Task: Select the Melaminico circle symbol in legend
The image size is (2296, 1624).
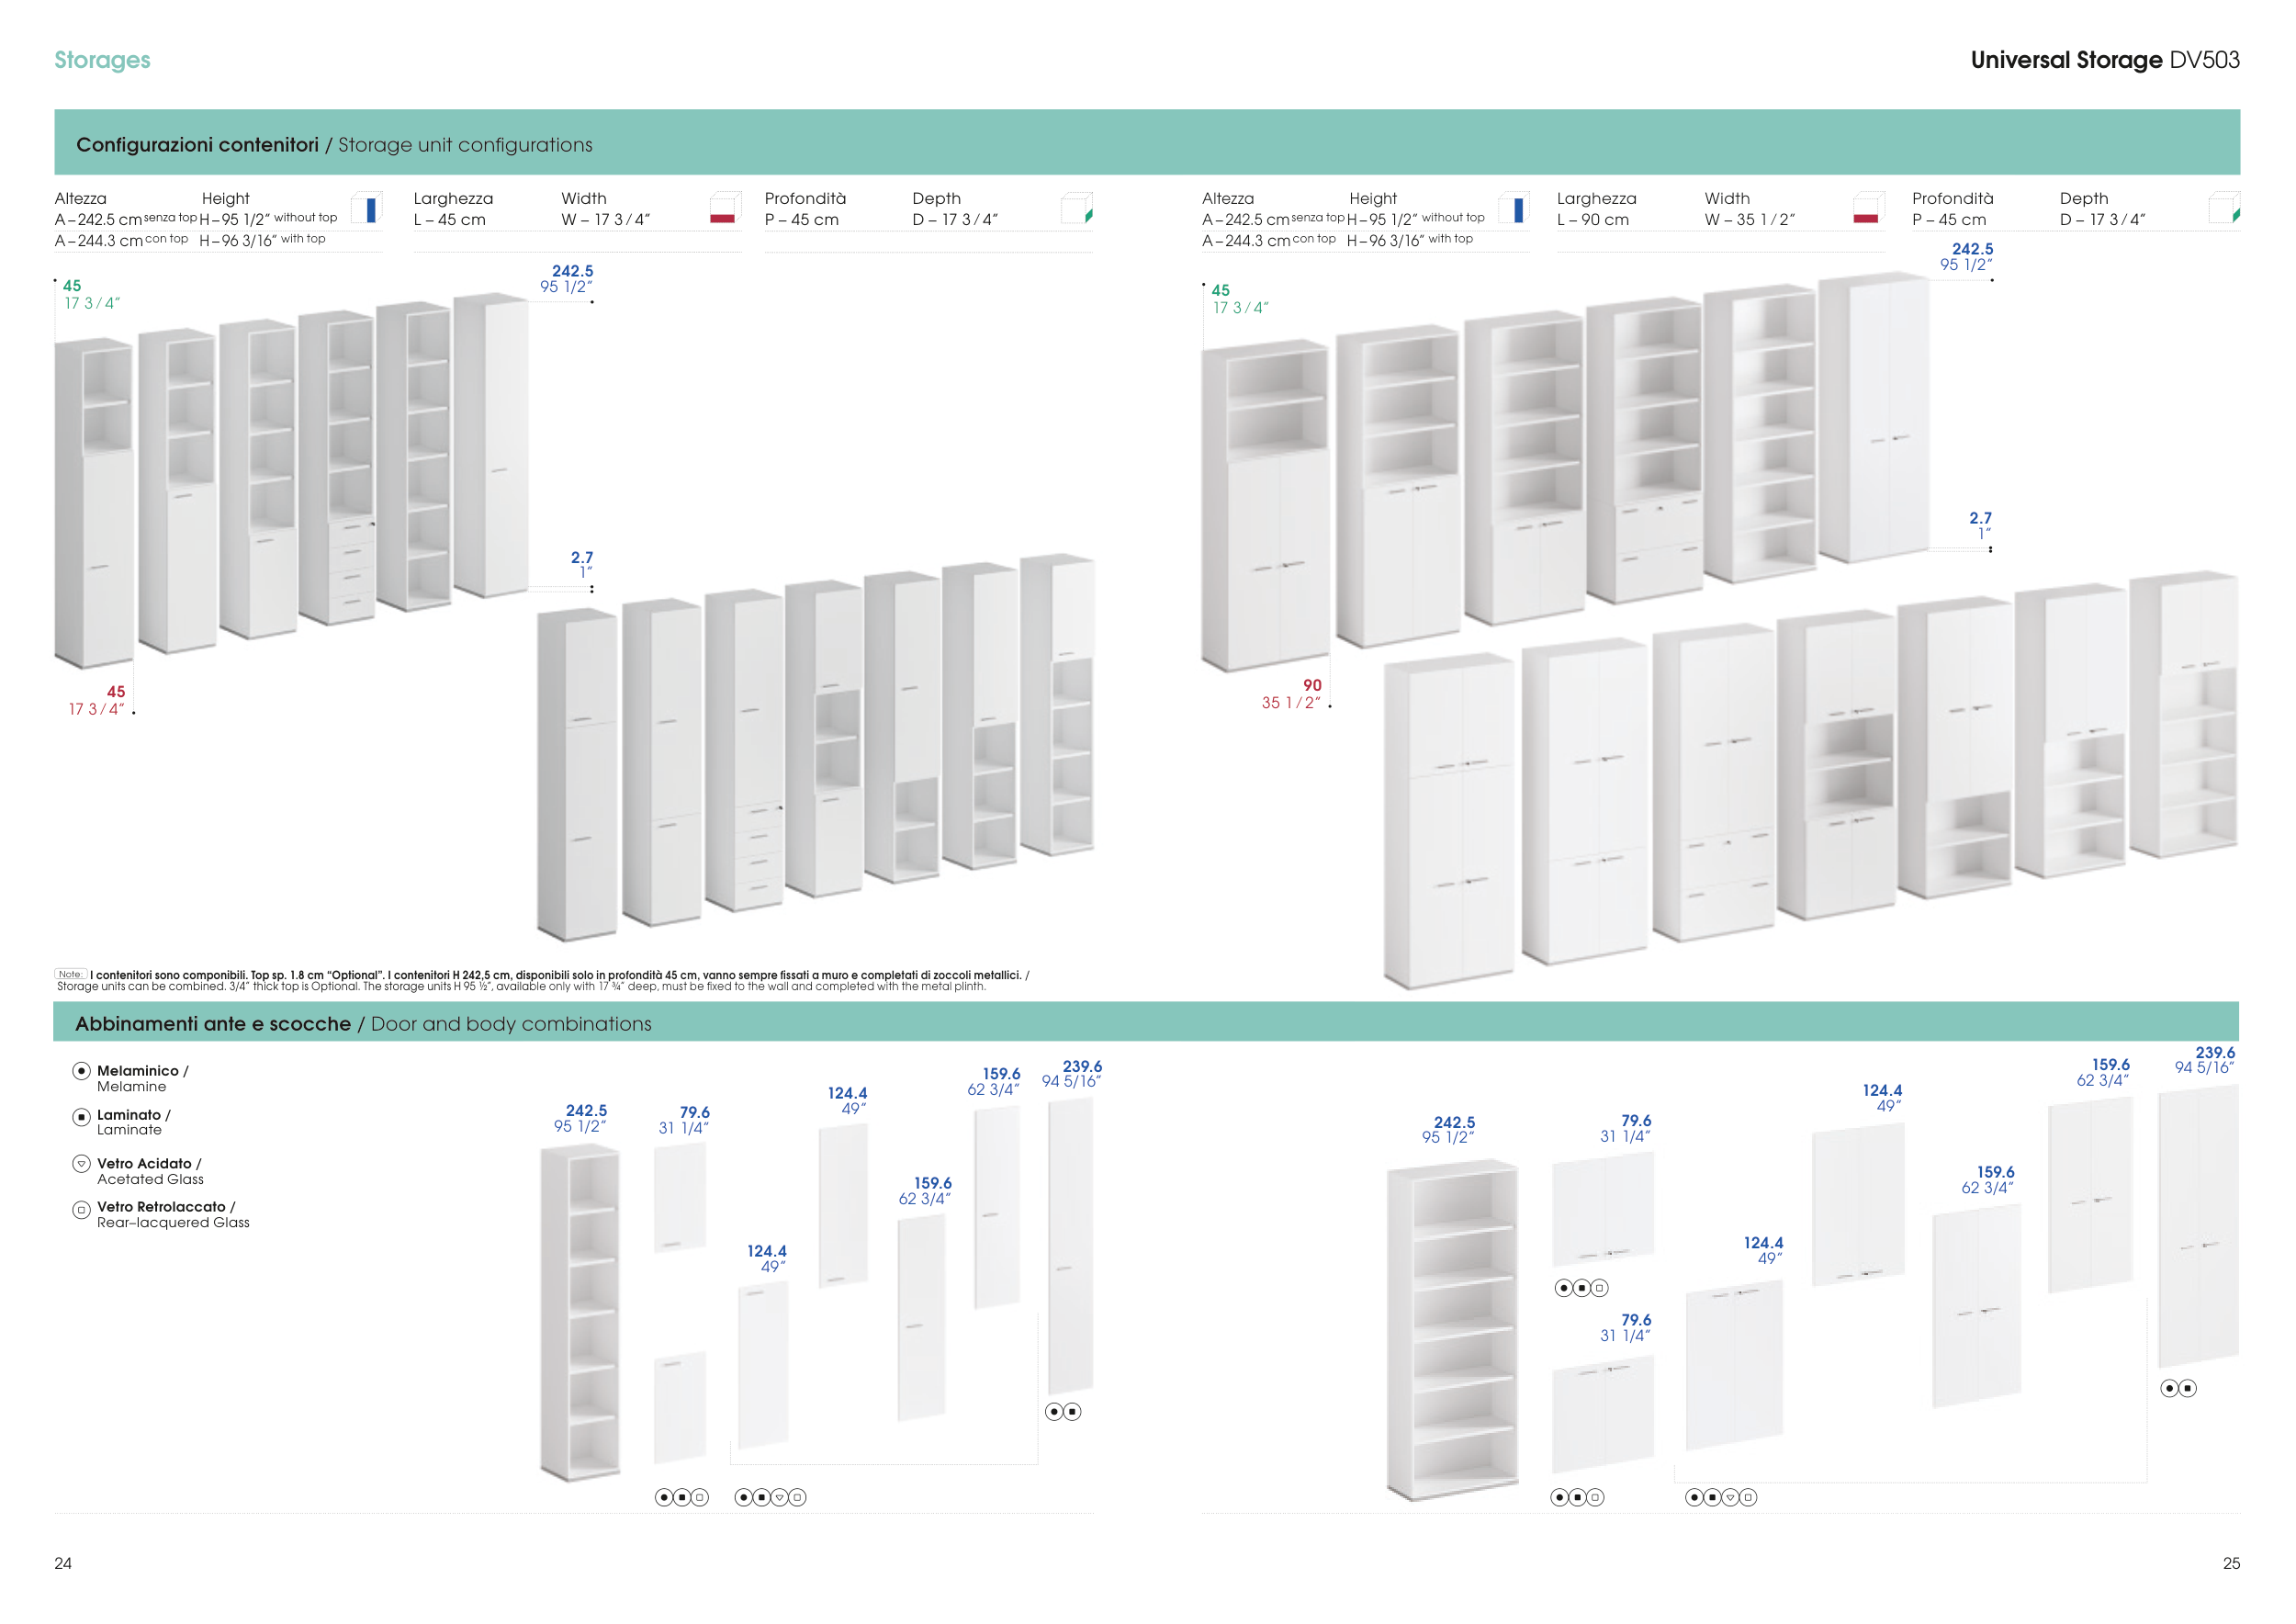Action: tap(82, 1071)
